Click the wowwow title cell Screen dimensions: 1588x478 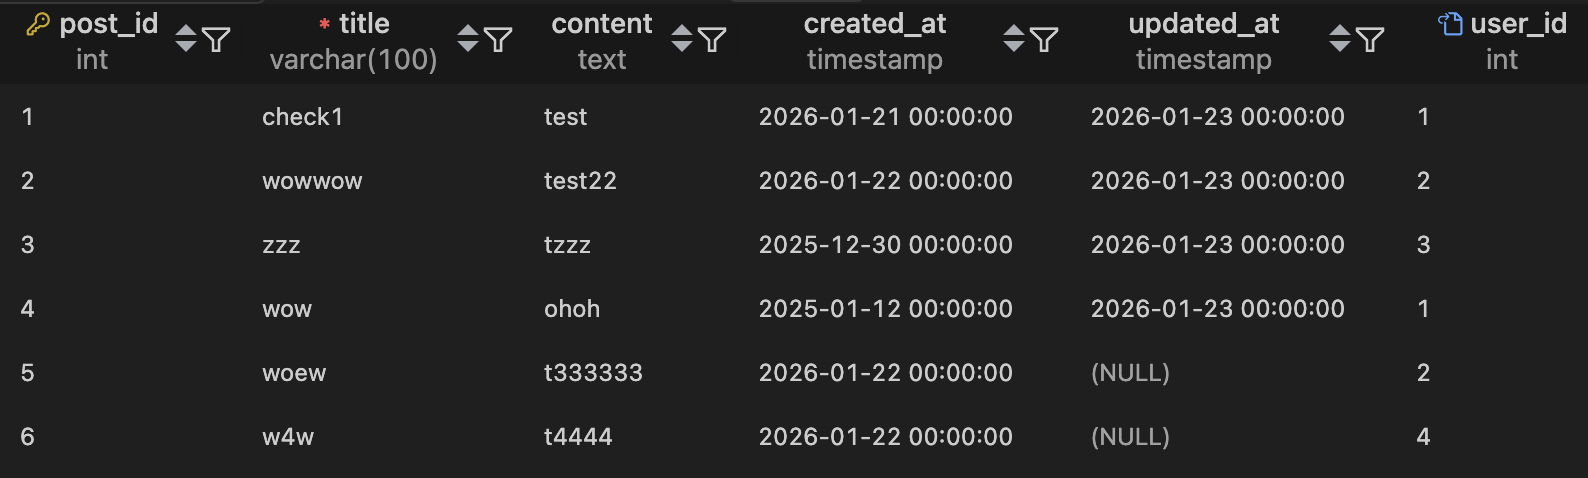[312, 181]
